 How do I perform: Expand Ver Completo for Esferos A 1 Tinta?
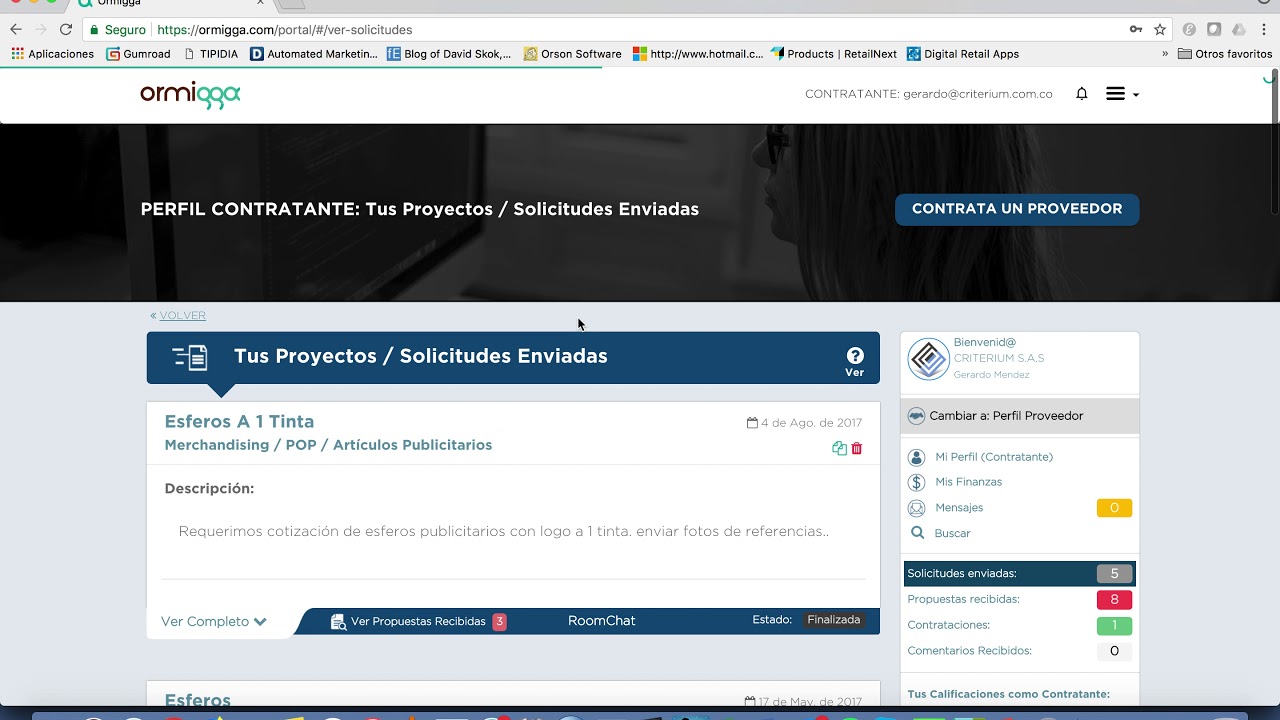point(214,621)
